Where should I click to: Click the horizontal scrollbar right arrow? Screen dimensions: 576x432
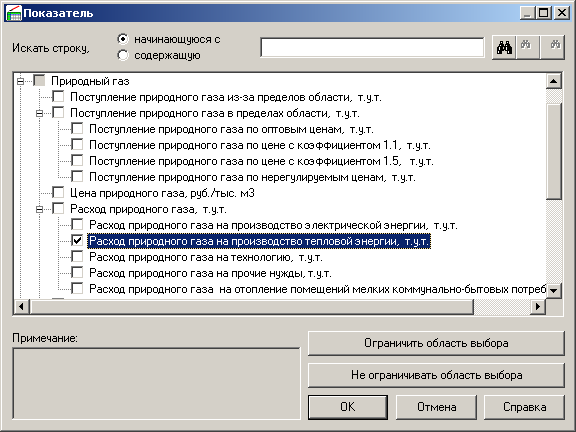[x=538, y=306]
